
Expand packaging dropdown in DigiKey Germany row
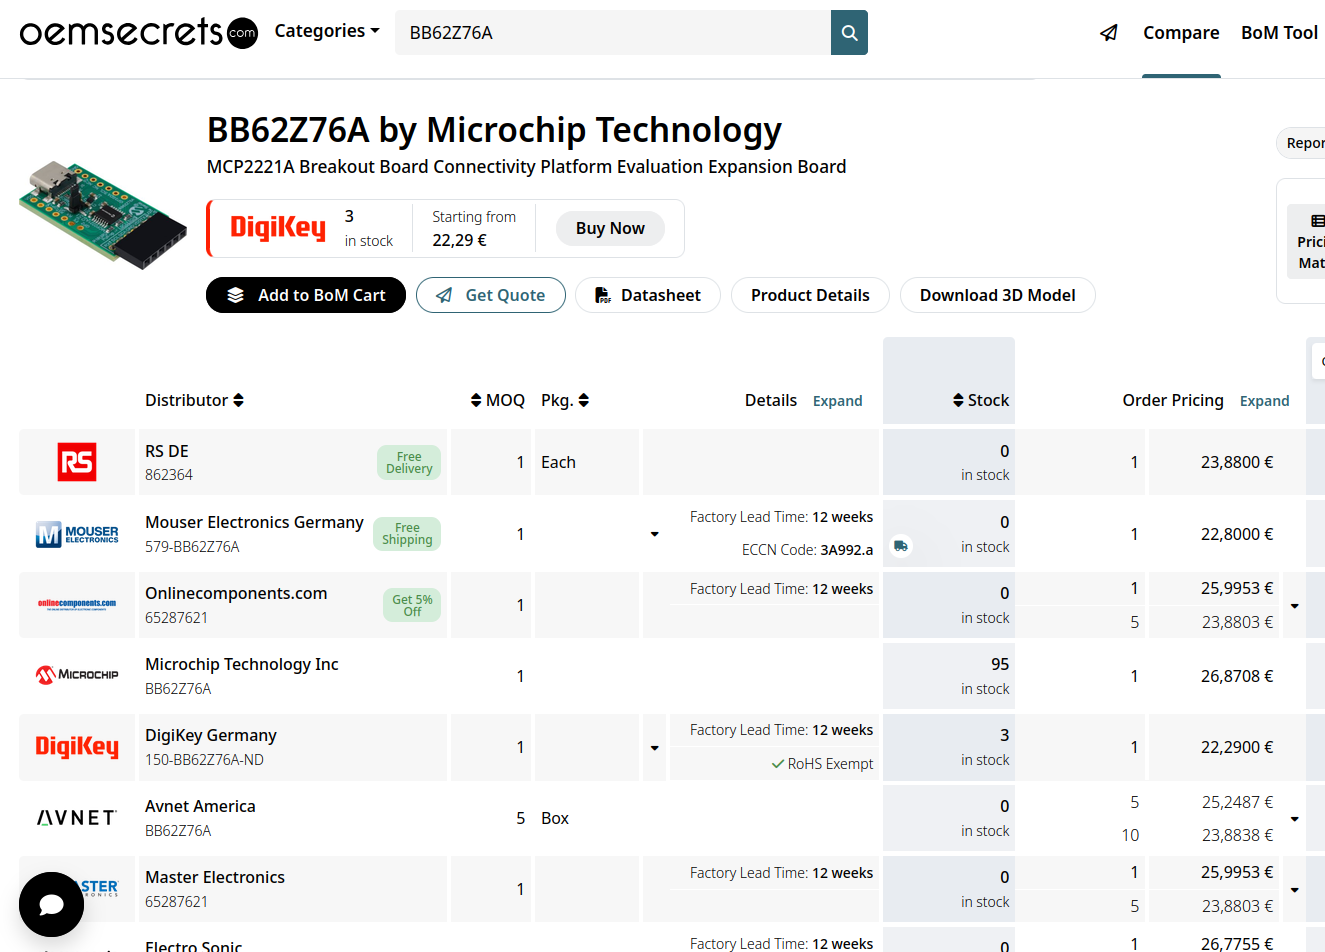point(654,748)
